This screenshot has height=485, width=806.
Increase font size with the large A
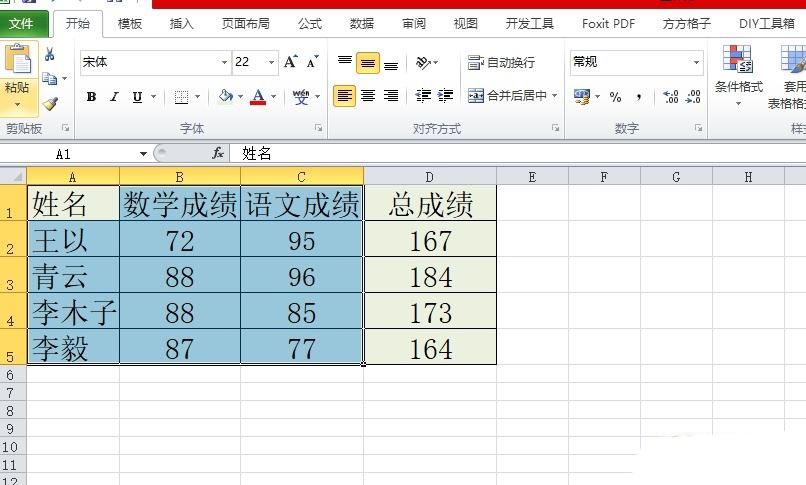(290, 62)
